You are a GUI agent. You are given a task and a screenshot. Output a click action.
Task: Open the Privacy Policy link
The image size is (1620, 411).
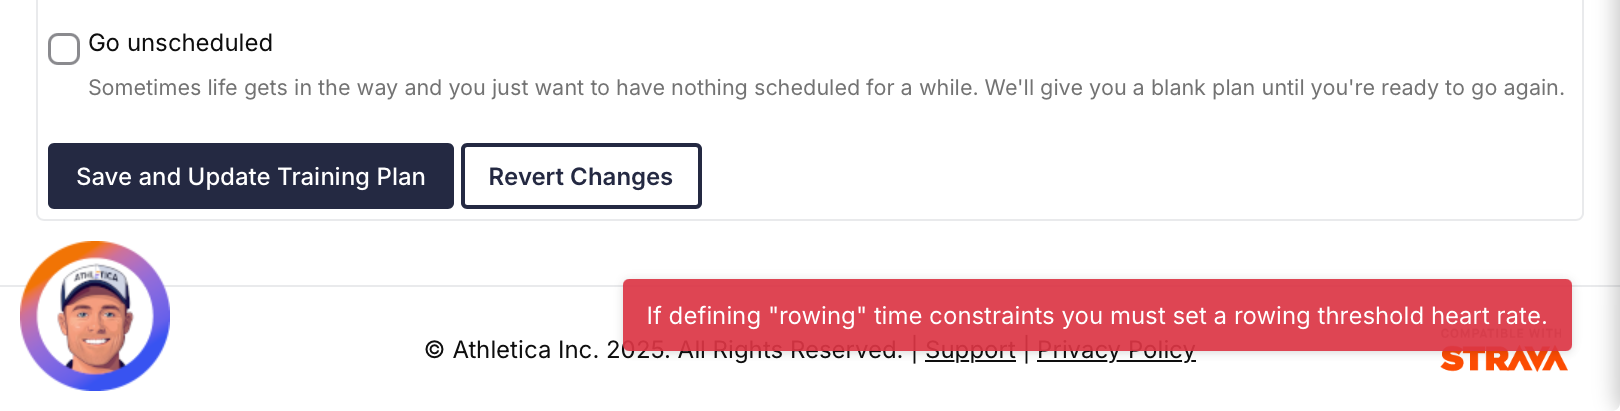point(1116,352)
